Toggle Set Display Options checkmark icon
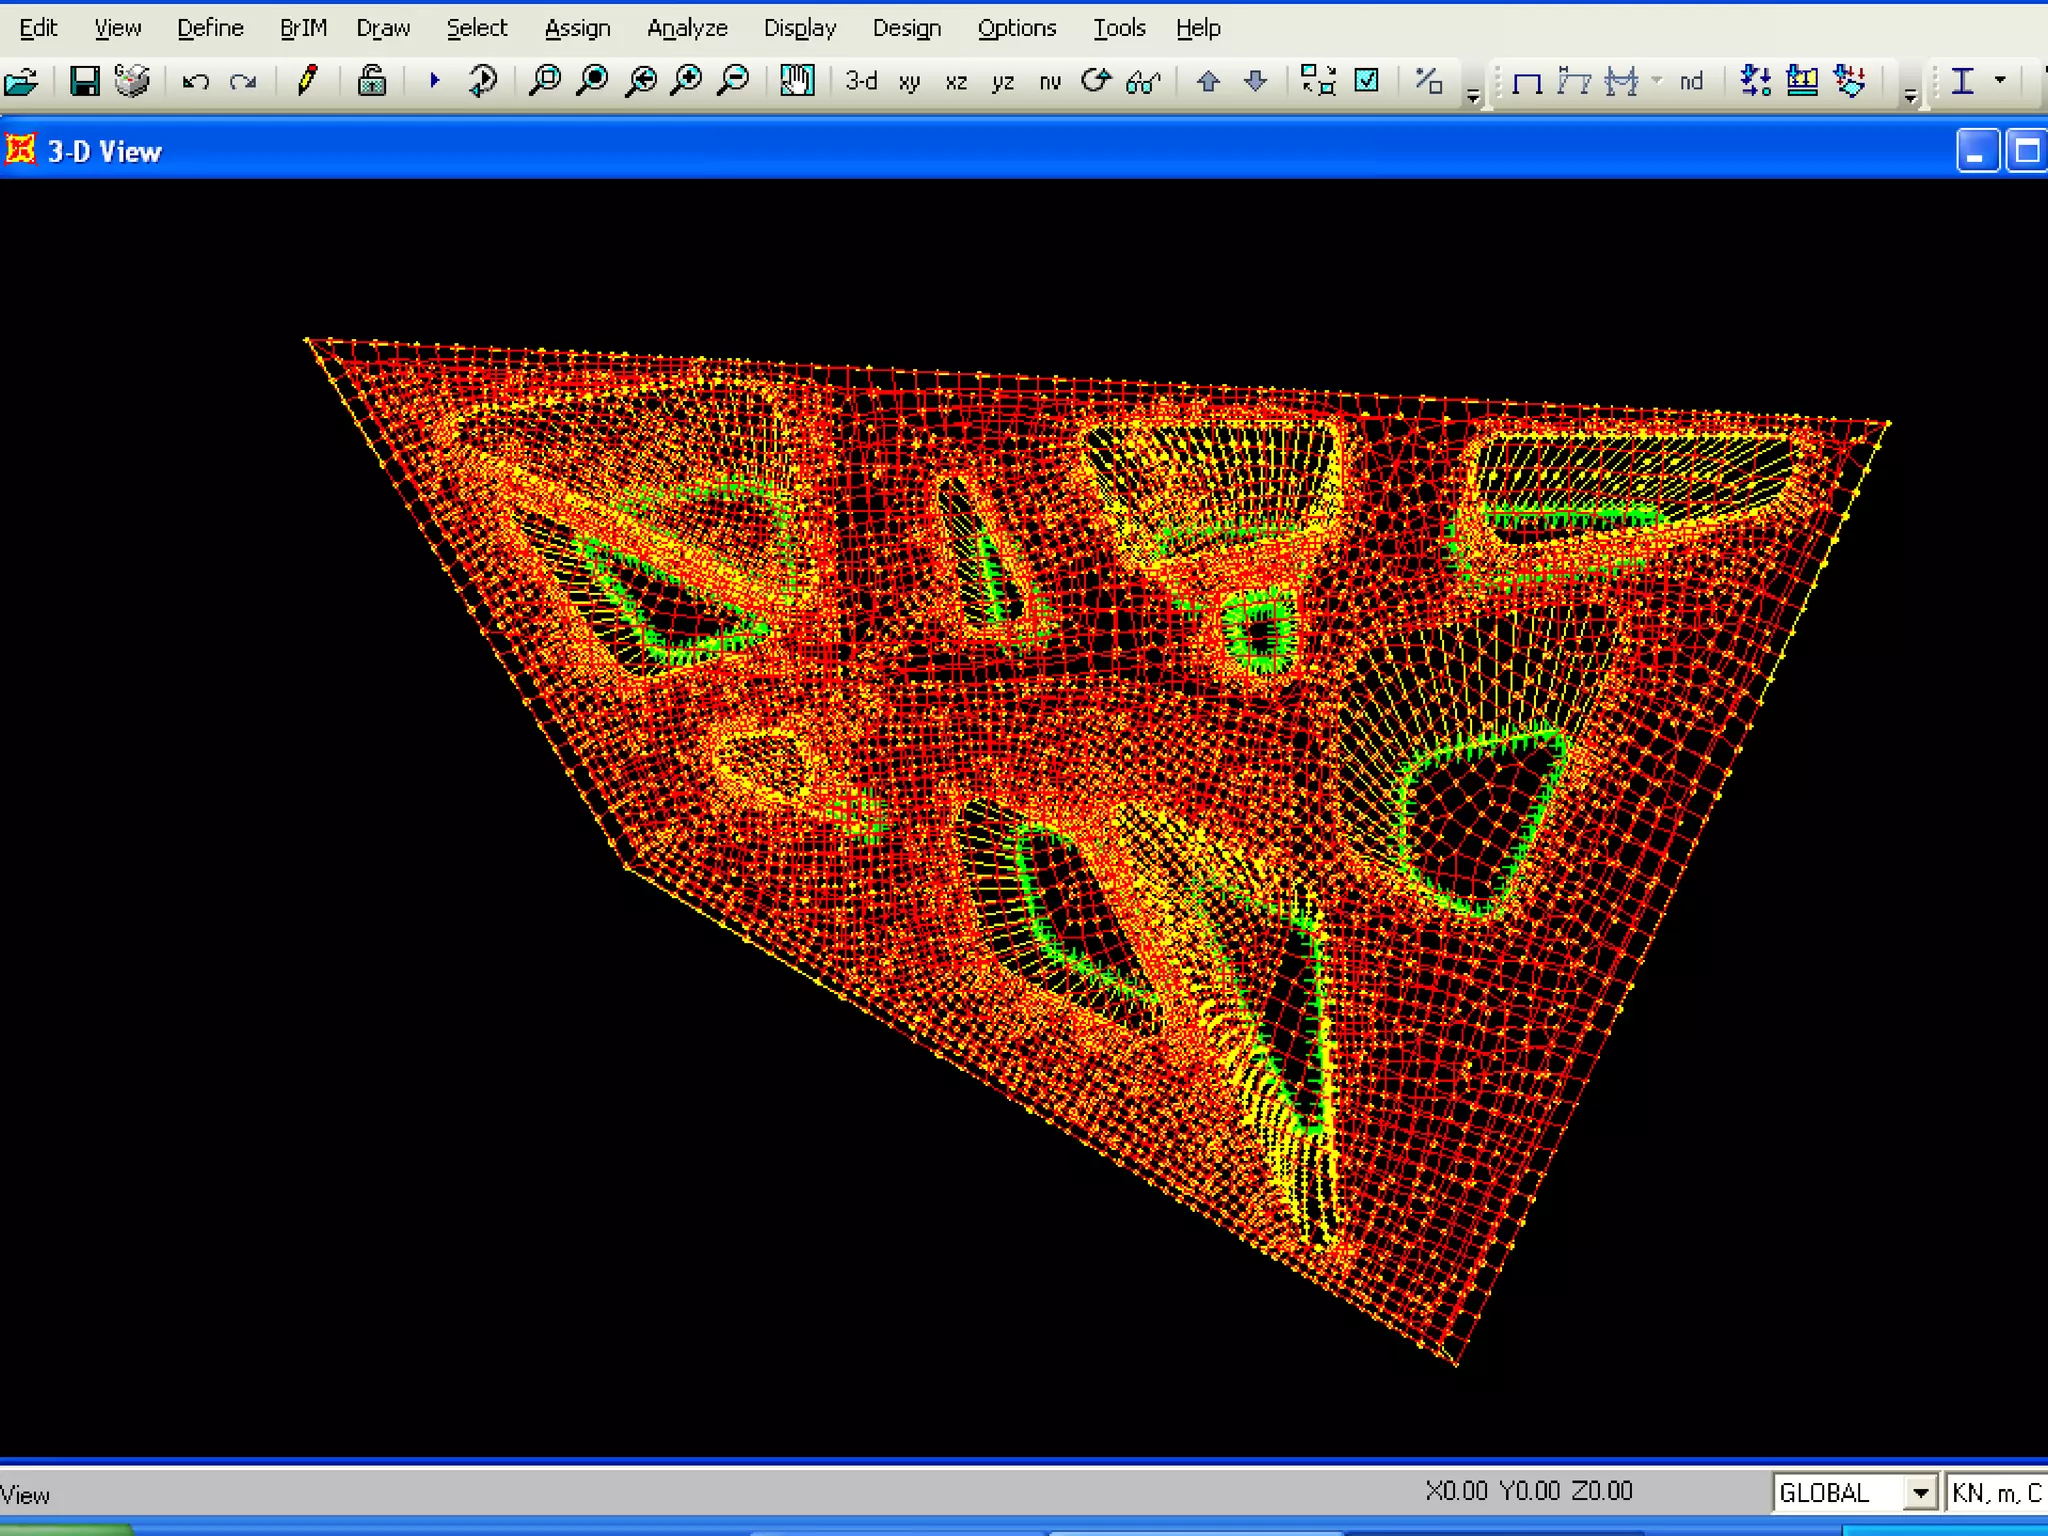The height and width of the screenshot is (1536, 2048). point(1366,81)
